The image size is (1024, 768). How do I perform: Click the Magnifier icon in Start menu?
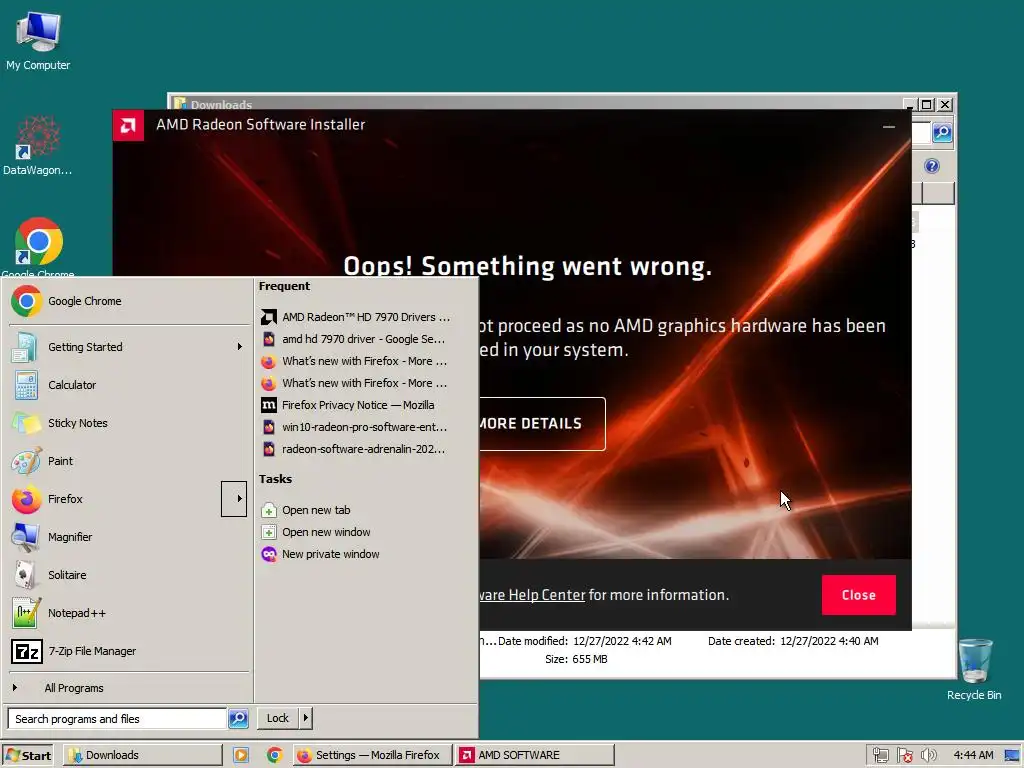point(25,537)
